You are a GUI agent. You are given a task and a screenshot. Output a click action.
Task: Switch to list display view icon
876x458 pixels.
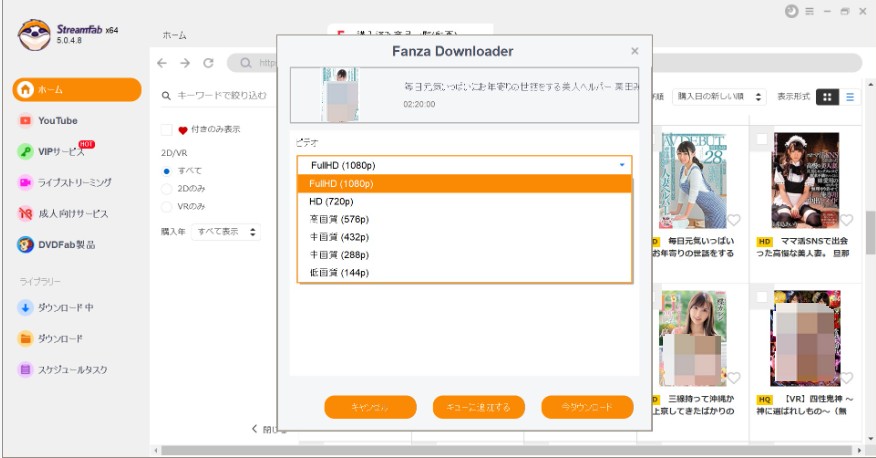[x=850, y=97]
